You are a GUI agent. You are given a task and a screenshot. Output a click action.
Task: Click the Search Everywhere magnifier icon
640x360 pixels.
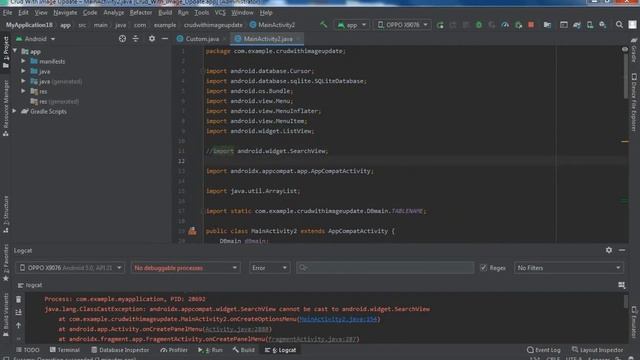point(619,25)
